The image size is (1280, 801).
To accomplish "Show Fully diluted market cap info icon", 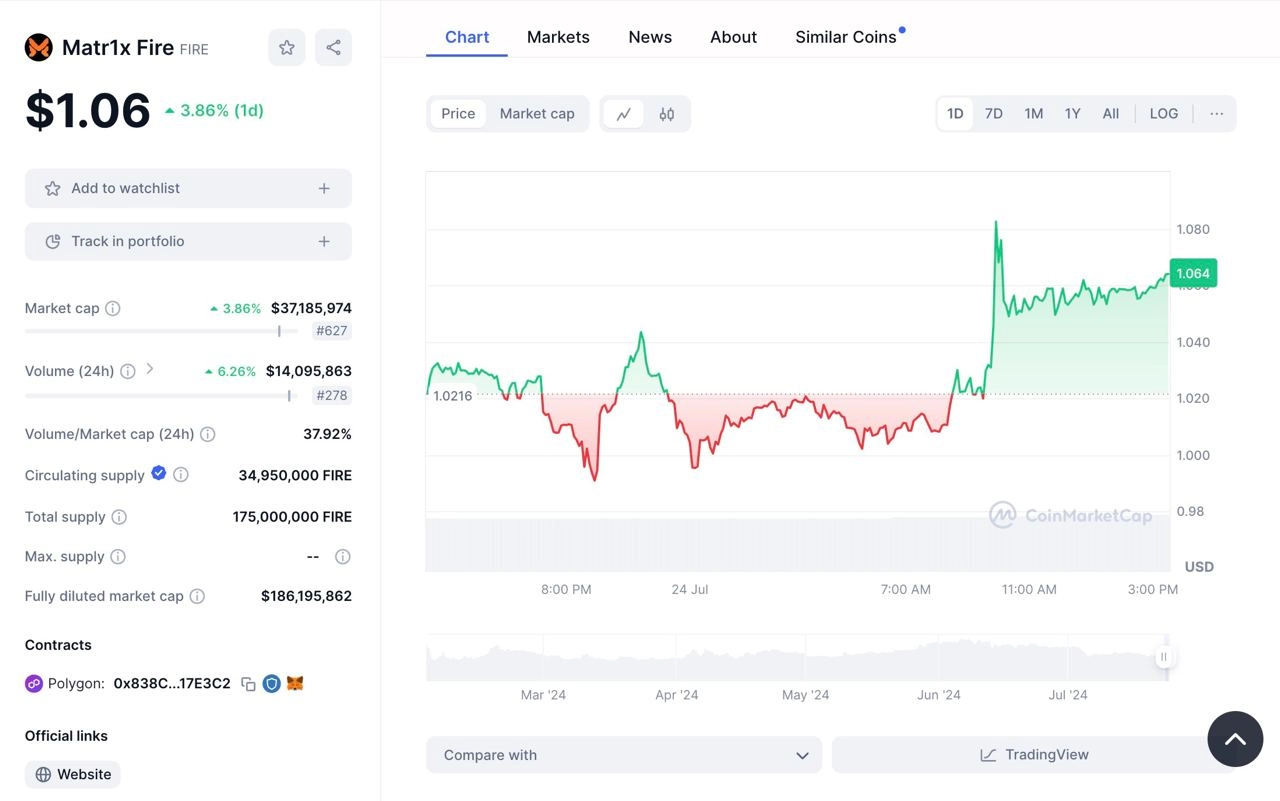I will click(198, 596).
